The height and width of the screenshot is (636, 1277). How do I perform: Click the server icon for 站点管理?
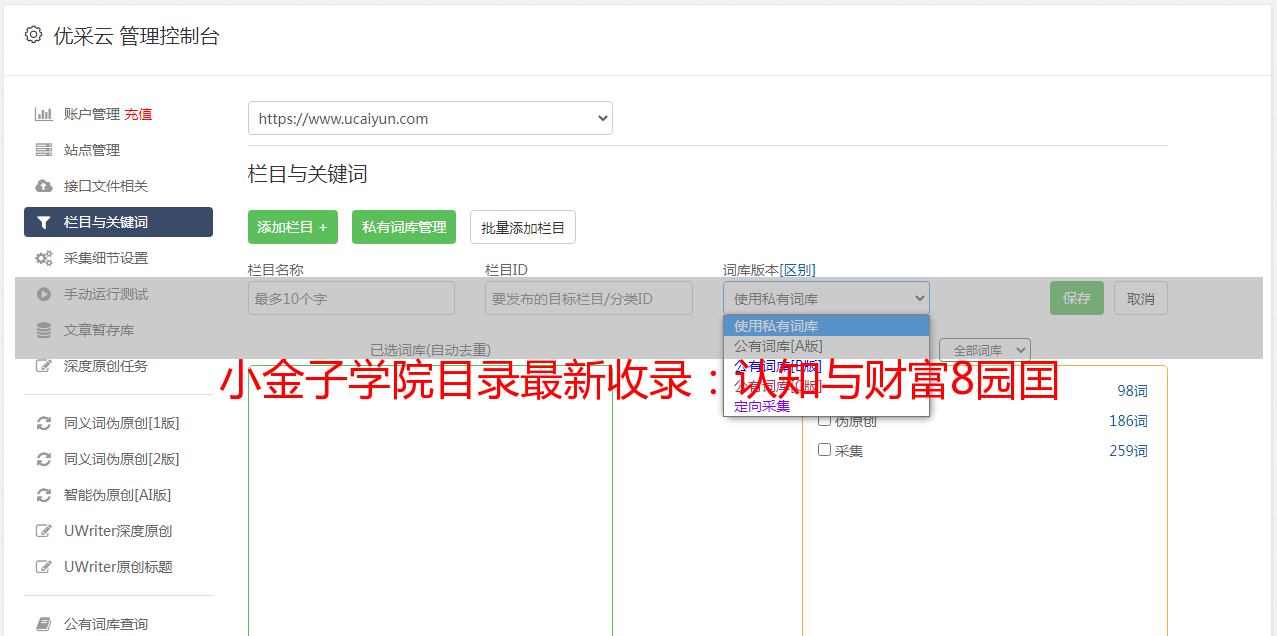point(44,150)
